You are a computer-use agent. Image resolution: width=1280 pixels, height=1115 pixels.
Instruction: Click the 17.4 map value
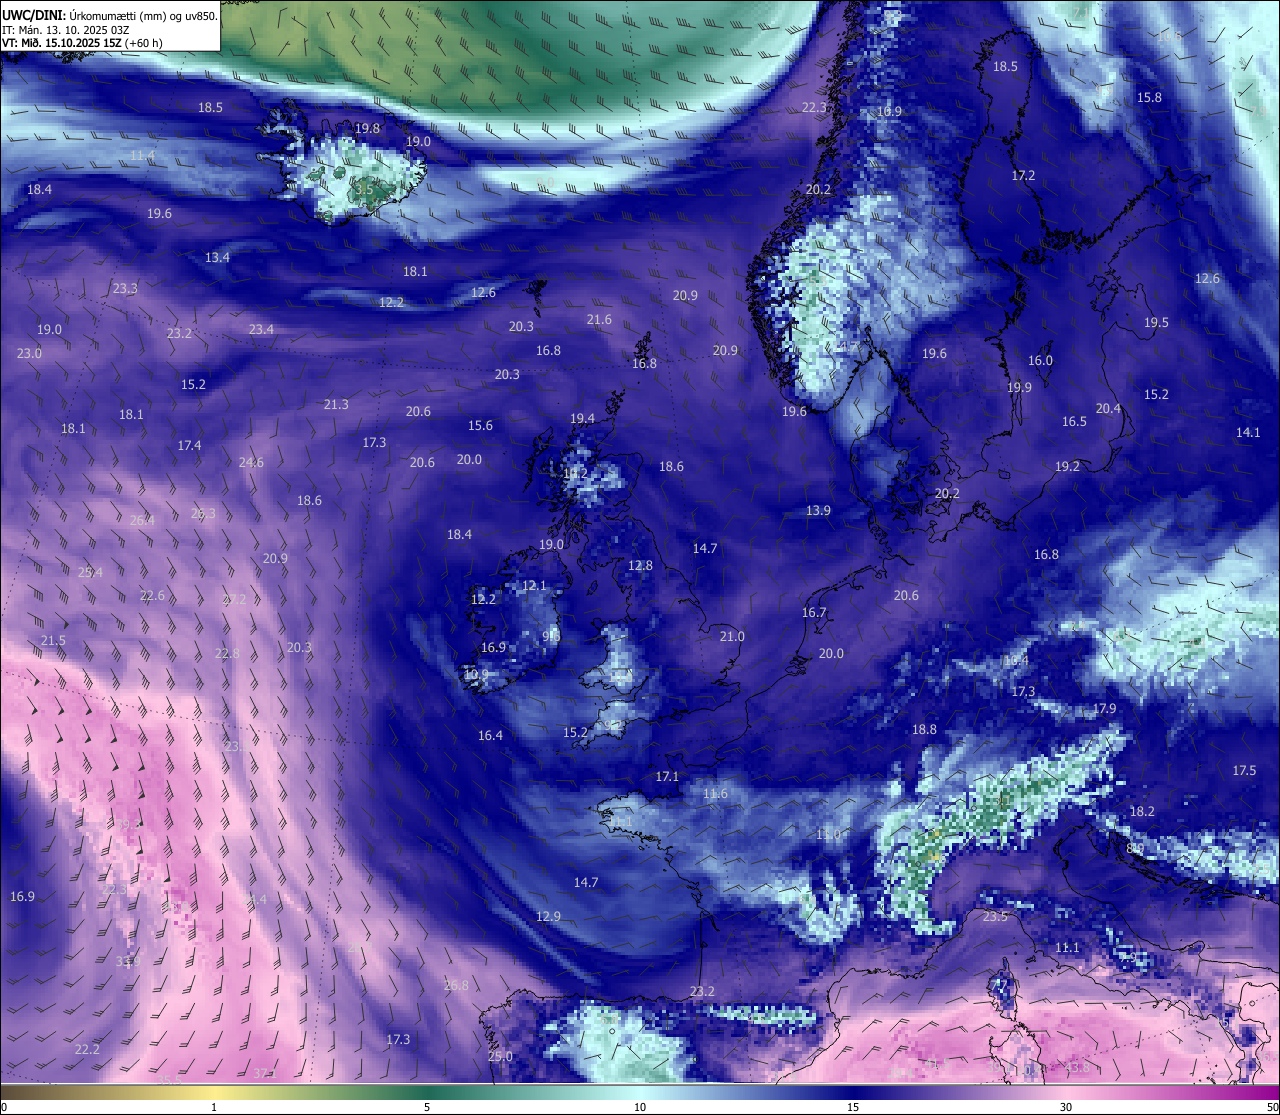click(x=189, y=446)
